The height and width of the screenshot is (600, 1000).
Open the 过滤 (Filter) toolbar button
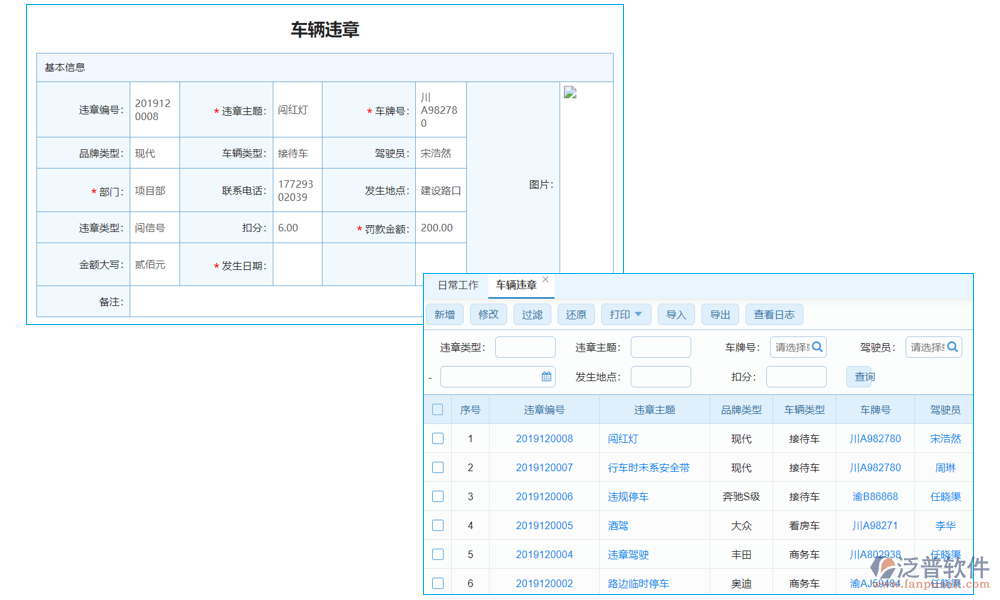[531, 313]
